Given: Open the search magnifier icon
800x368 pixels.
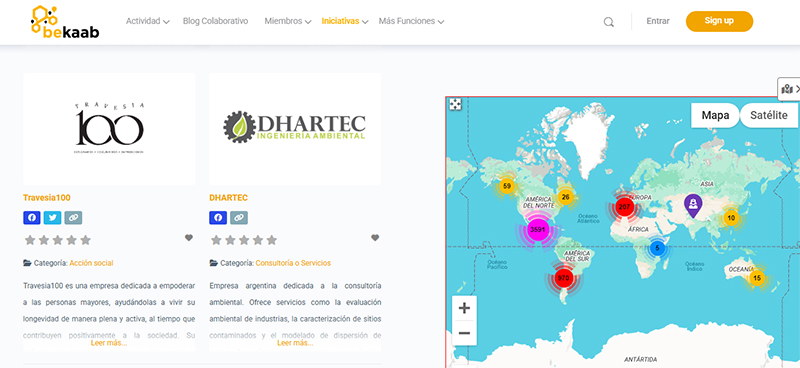Looking at the screenshot, I should click(609, 22).
